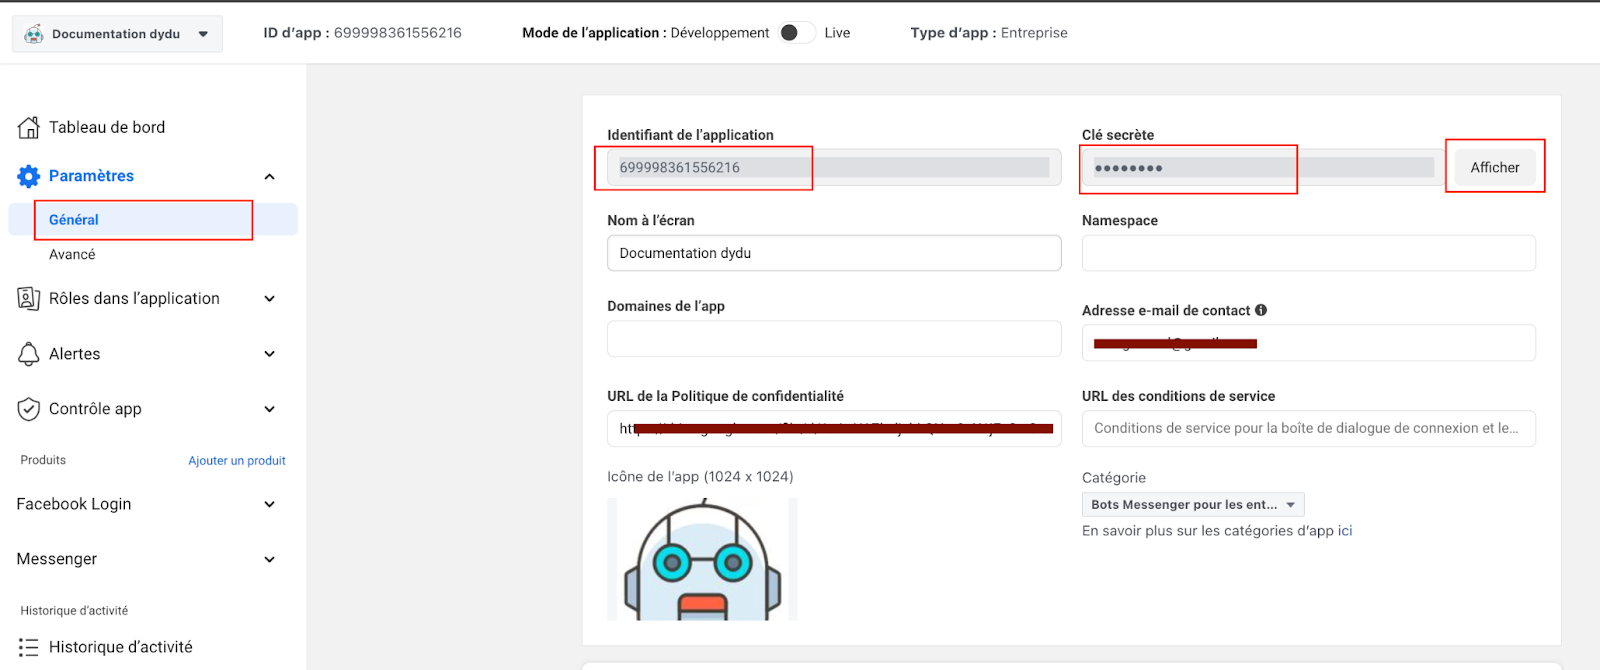This screenshot has height=670, width=1600.
Task: Click the Rôles dans l'application badge icon
Action: (29, 298)
